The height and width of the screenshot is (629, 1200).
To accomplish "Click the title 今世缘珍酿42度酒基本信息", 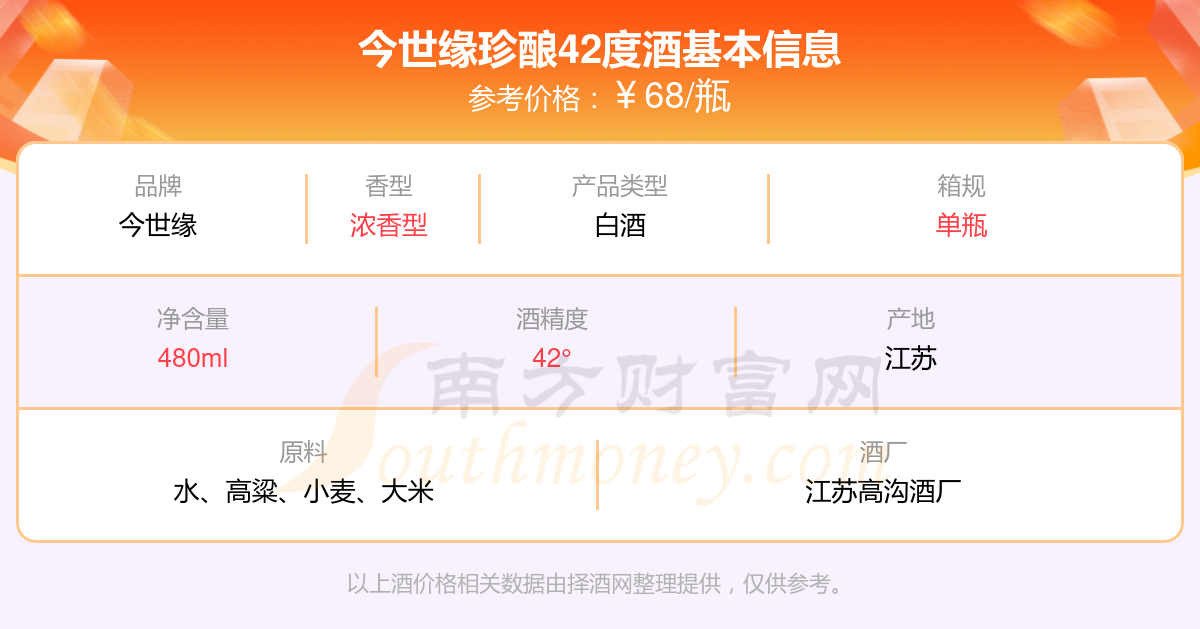I will [600, 49].
